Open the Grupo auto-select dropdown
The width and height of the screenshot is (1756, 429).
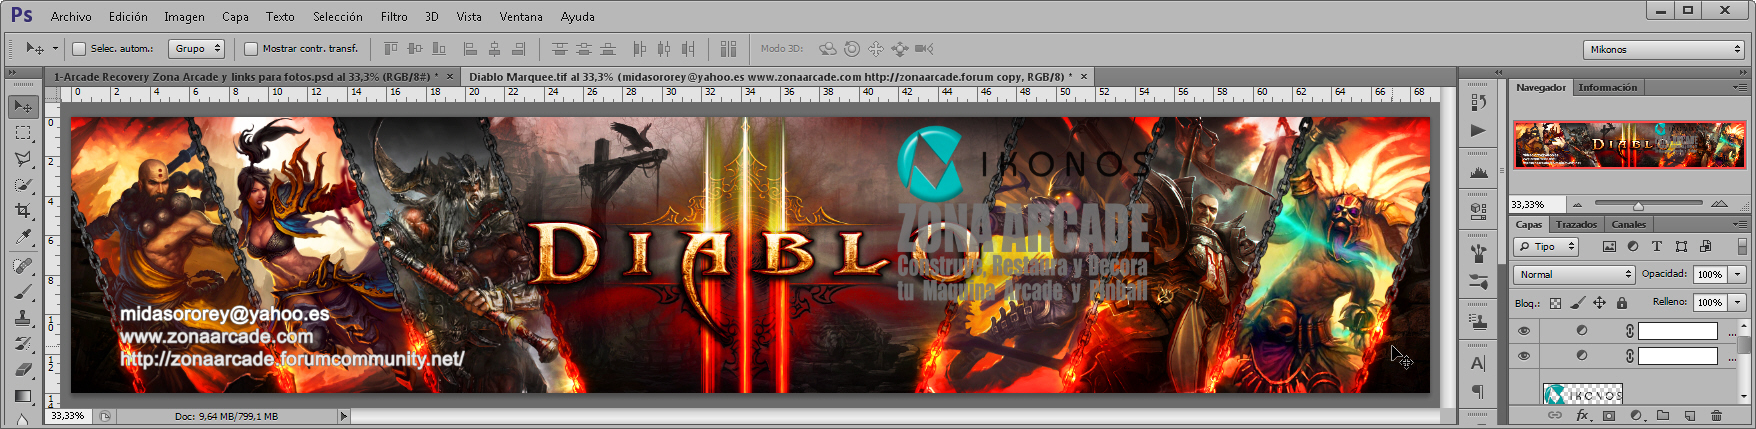(196, 48)
